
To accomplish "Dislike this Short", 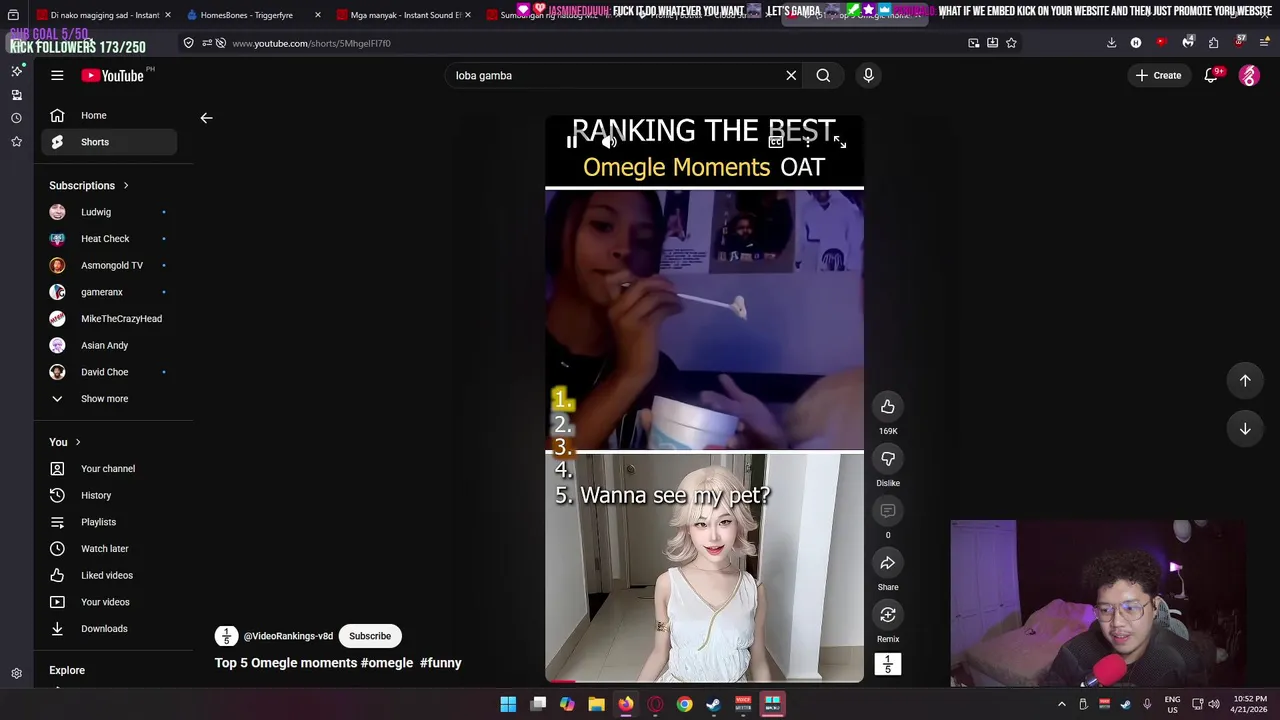I will pyautogui.click(x=888, y=458).
